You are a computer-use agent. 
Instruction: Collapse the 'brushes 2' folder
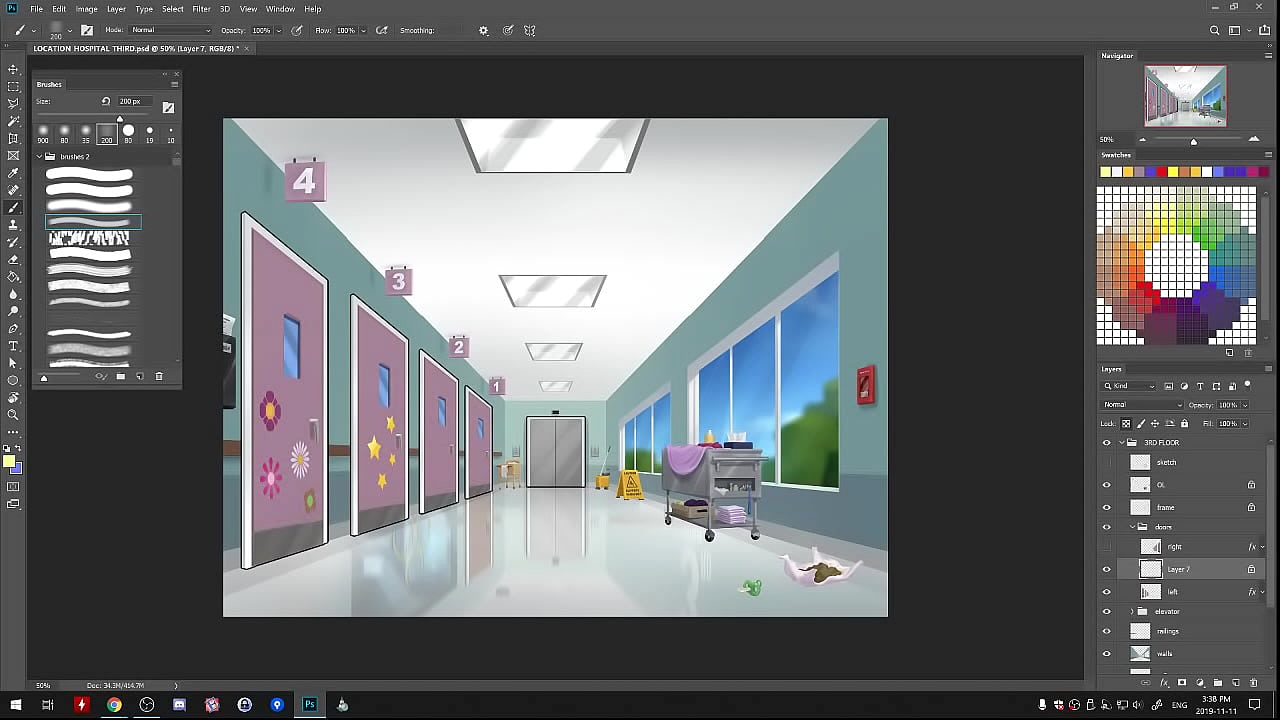point(41,157)
